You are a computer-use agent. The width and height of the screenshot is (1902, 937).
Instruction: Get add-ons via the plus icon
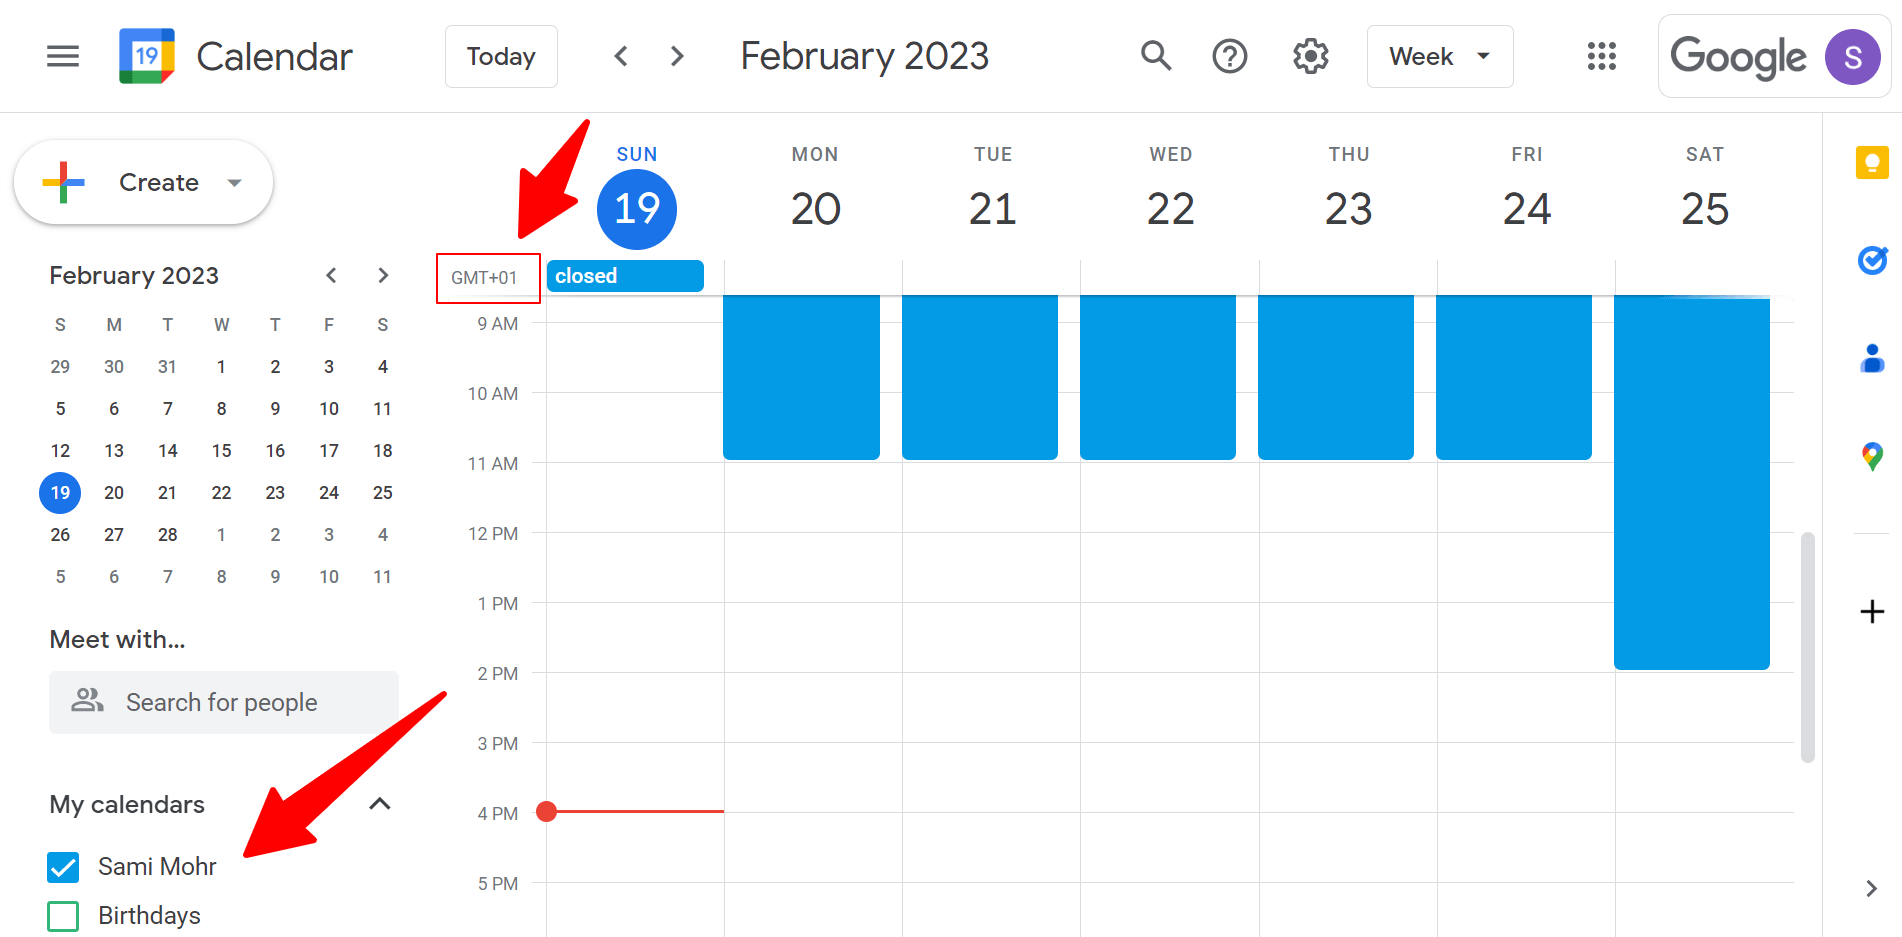pos(1871,612)
